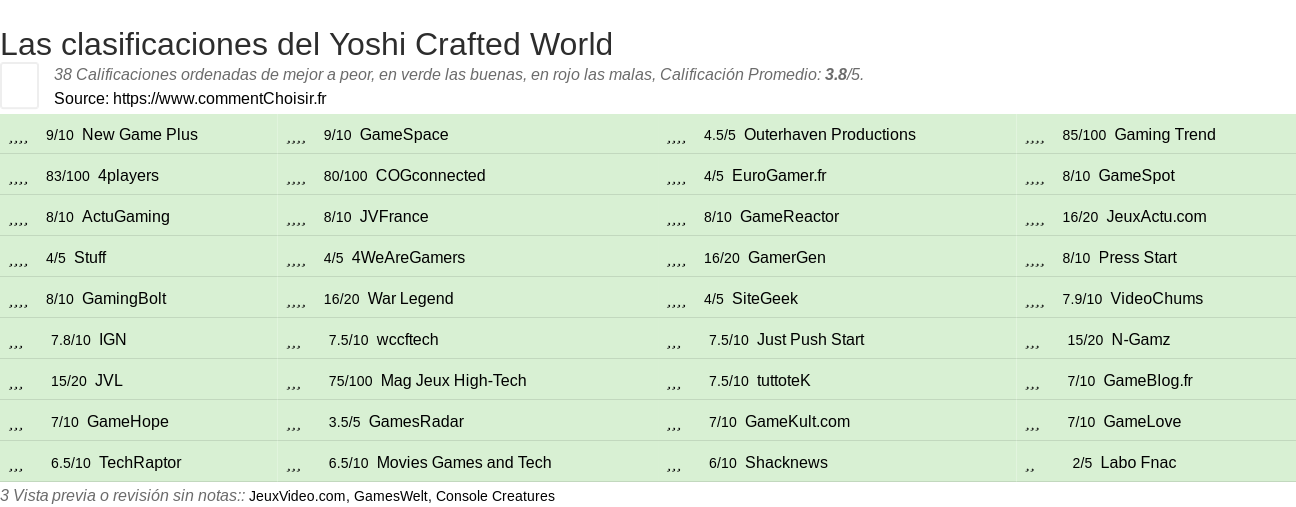This screenshot has width=1296, height=507.
Task: Select the GameSpot entry
Action: point(1136,175)
